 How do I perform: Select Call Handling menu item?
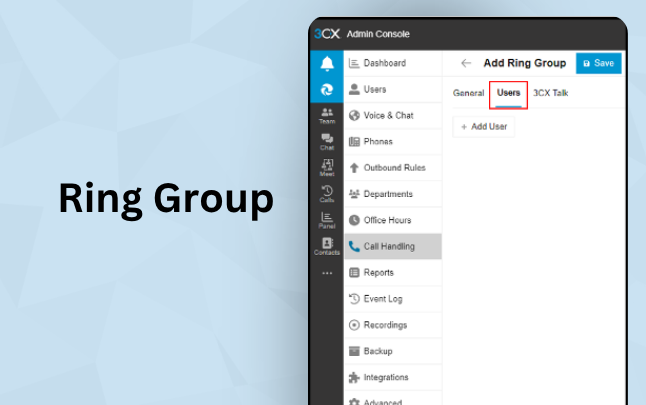(393, 246)
